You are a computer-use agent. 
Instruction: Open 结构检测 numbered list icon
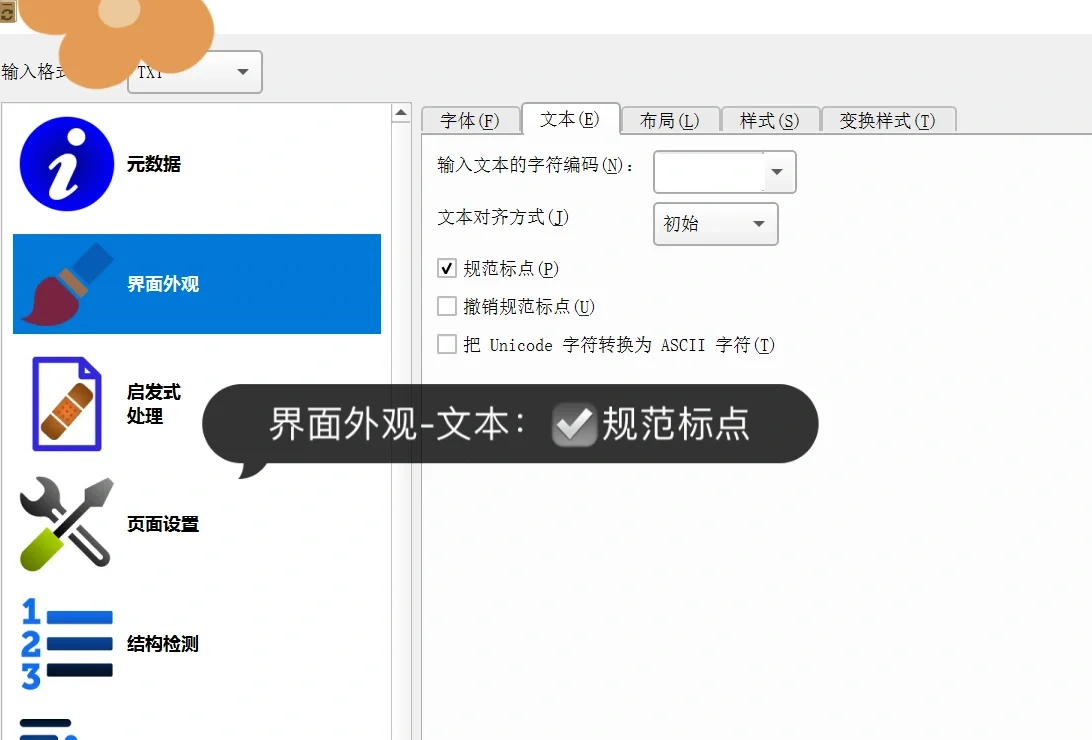67,644
